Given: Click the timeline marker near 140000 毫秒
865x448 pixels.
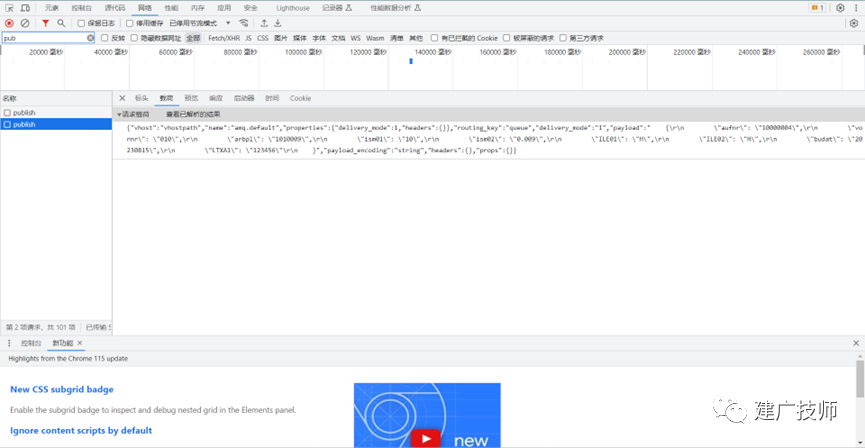Looking at the screenshot, I should tap(411, 61).
